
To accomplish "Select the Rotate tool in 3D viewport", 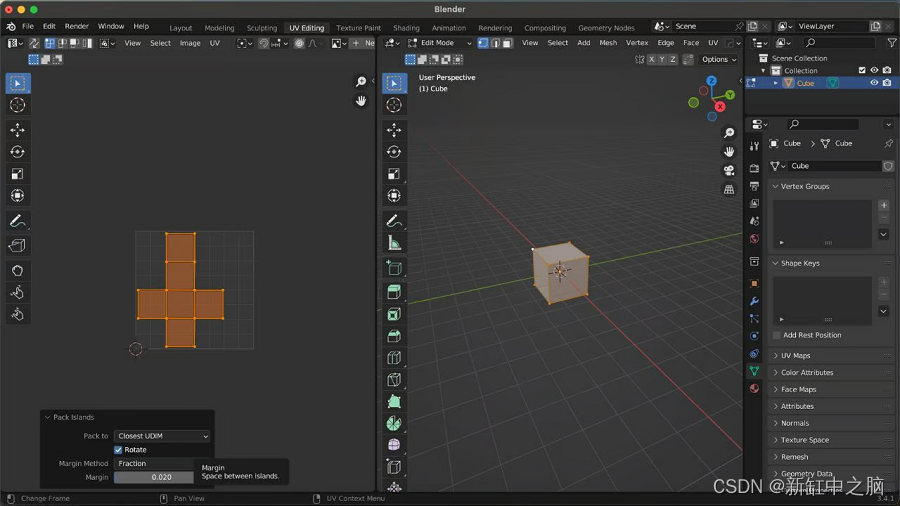I will [x=394, y=152].
